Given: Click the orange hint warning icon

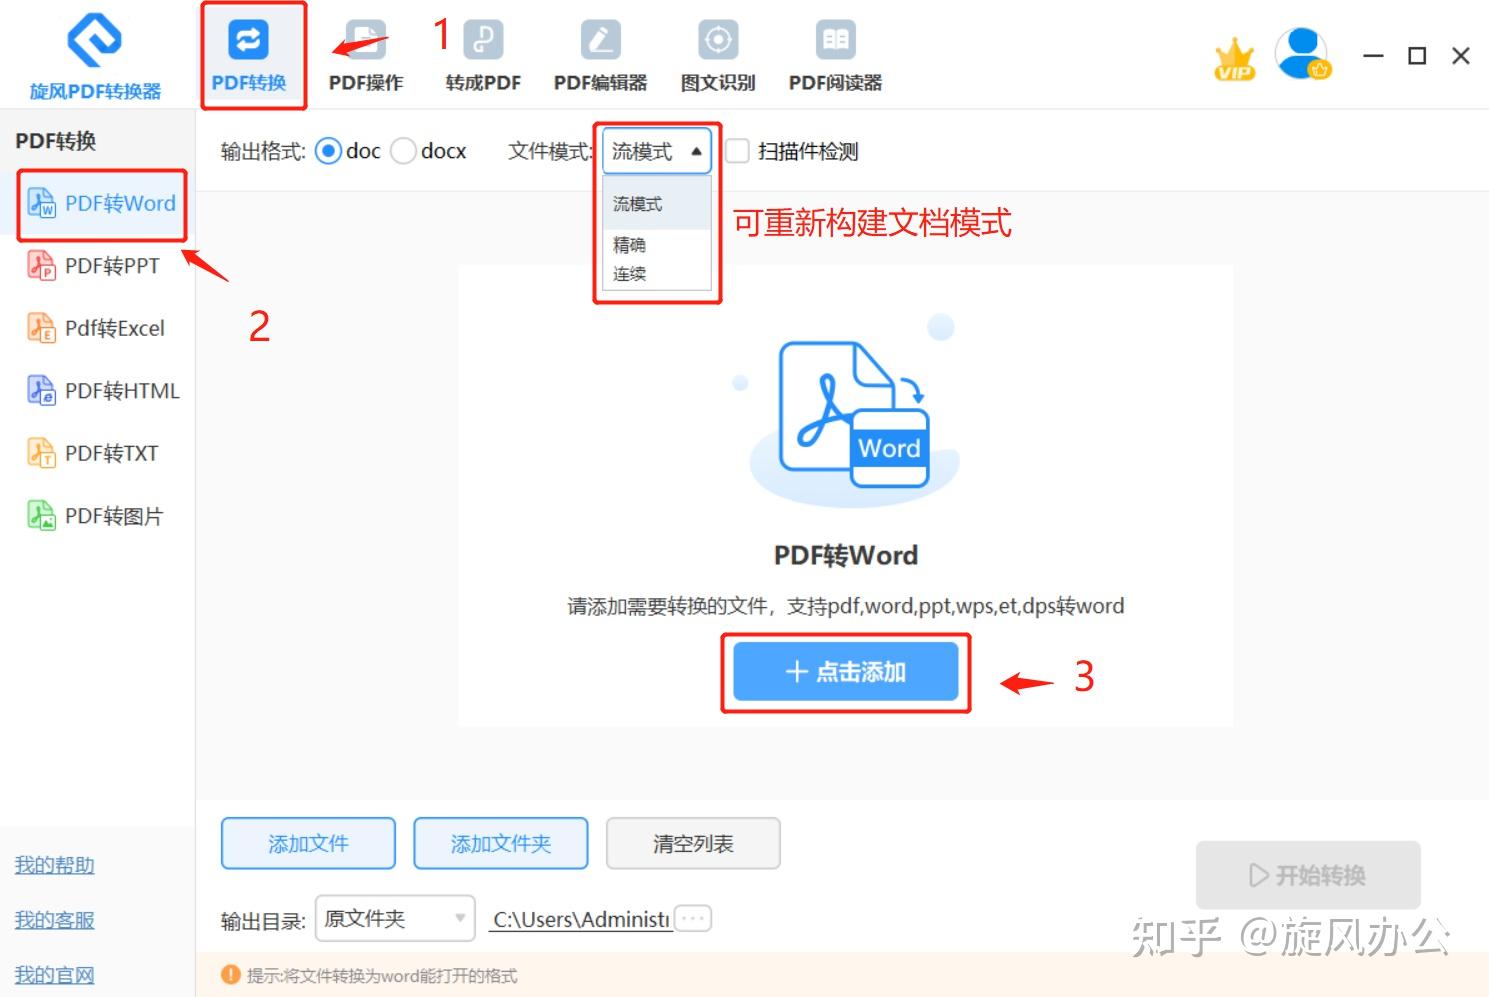Looking at the screenshot, I should [231, 975].
